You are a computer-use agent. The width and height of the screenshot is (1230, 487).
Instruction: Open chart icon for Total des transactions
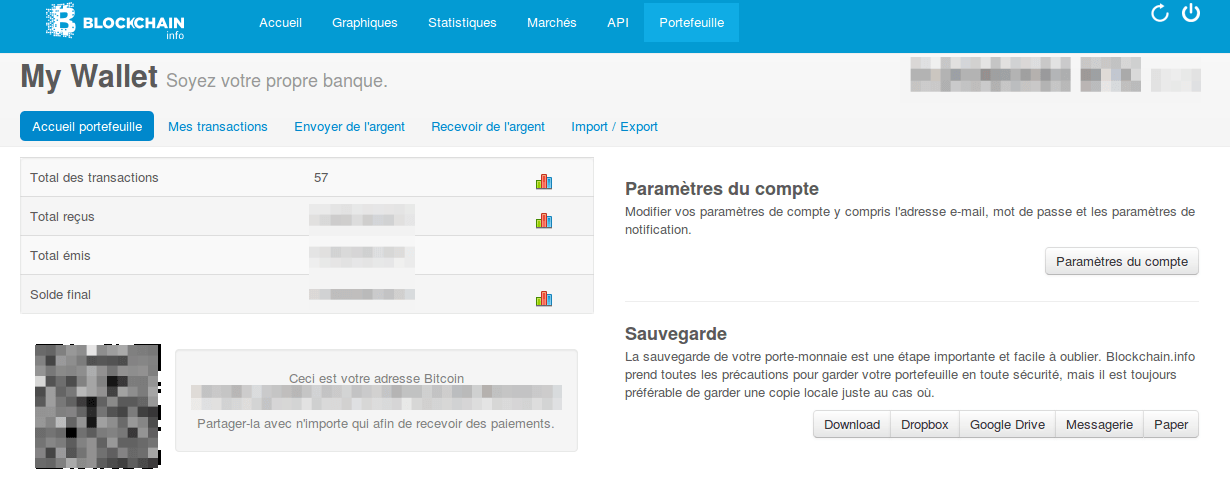point(544,181)
